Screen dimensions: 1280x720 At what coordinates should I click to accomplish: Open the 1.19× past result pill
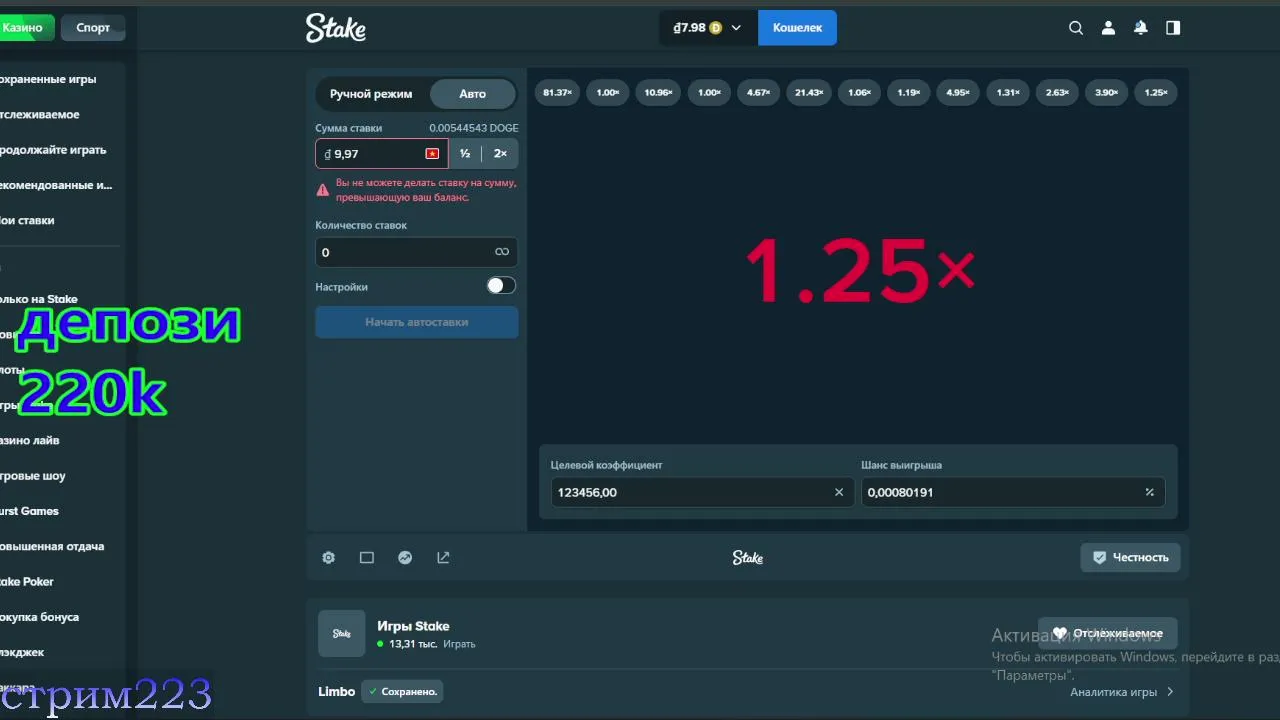coord(909,93)
